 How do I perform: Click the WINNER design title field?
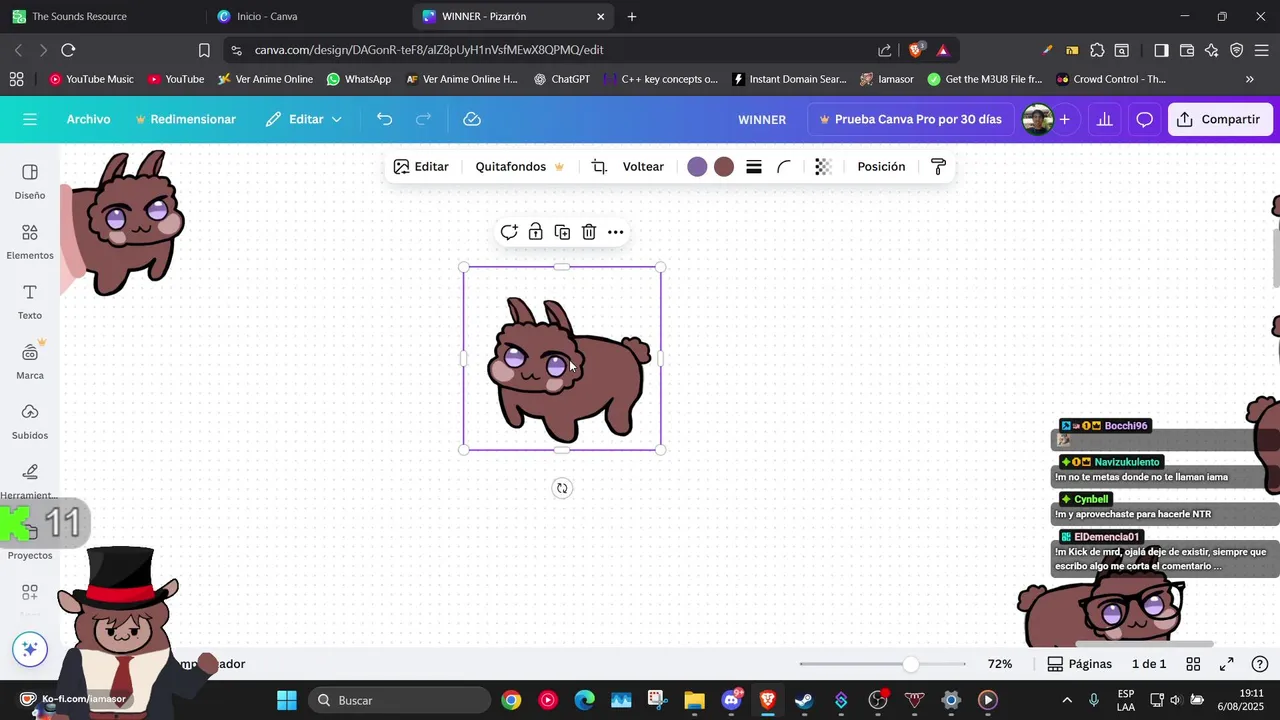pos(762,119)
